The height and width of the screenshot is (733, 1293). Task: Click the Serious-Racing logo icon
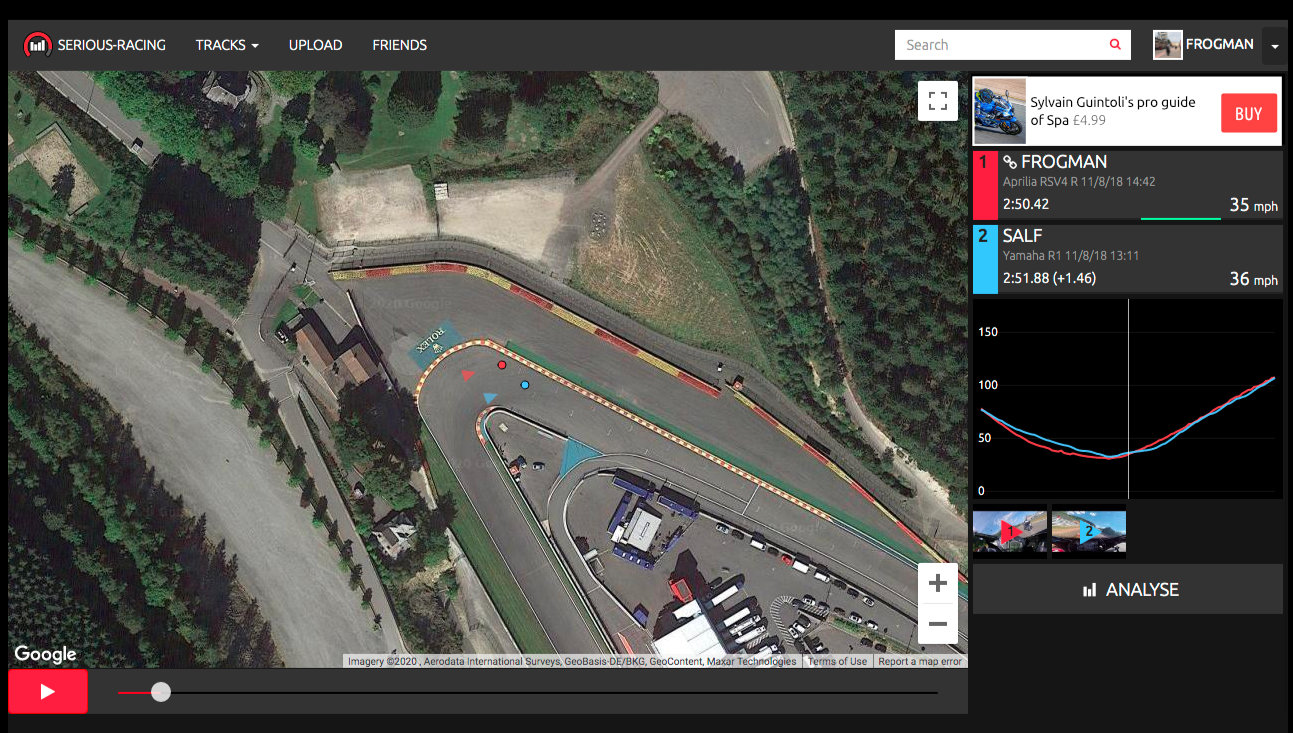[38, 45]
